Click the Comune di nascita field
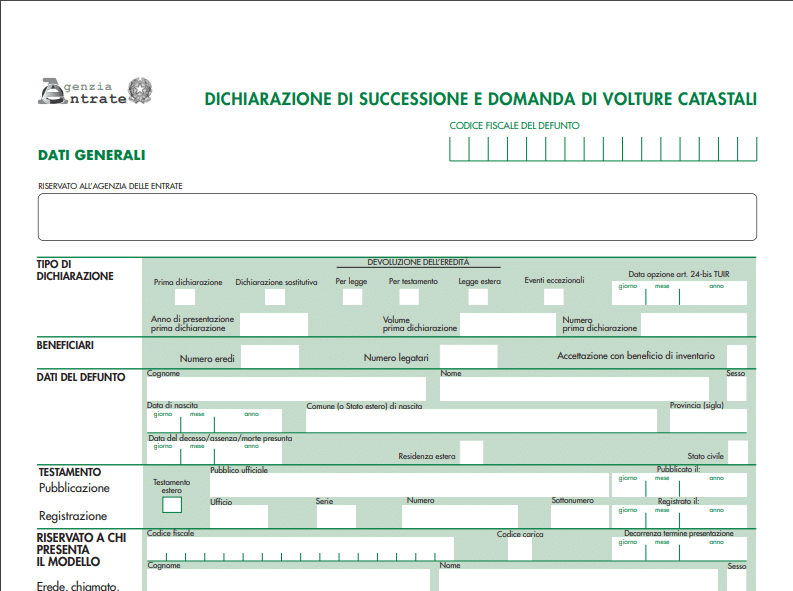The image size is (793, 591). click(x=481, y=421)
